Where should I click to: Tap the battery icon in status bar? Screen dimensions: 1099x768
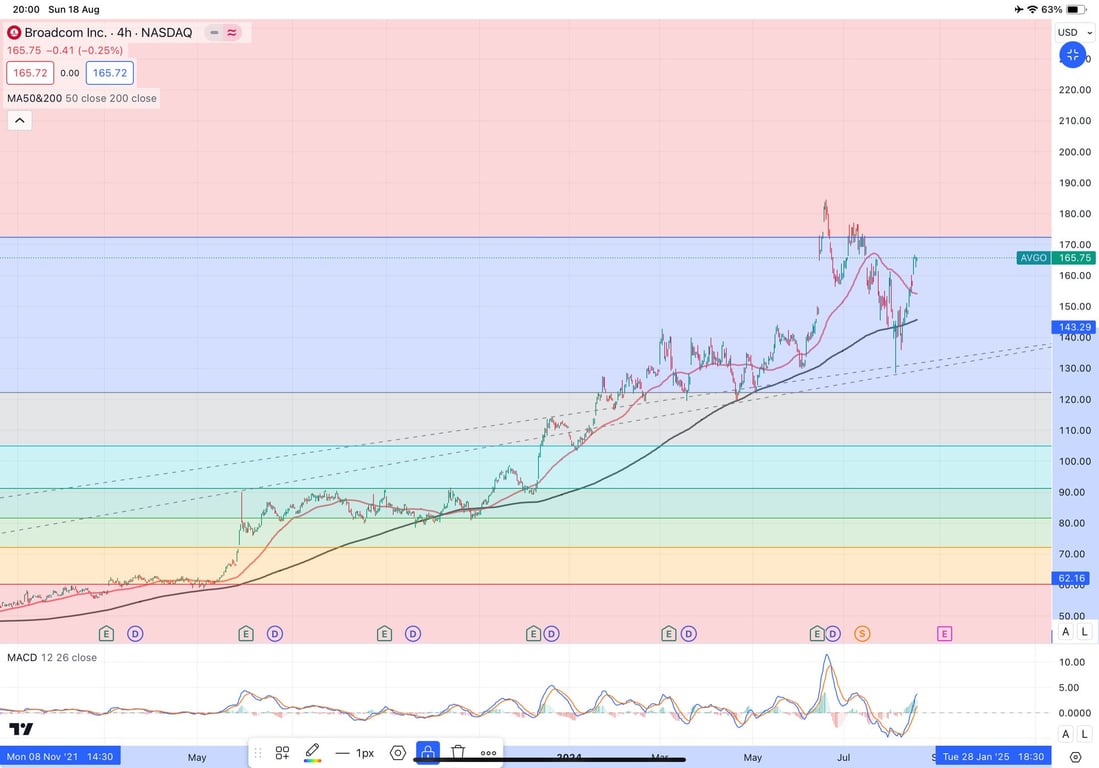pos(1077,9)
